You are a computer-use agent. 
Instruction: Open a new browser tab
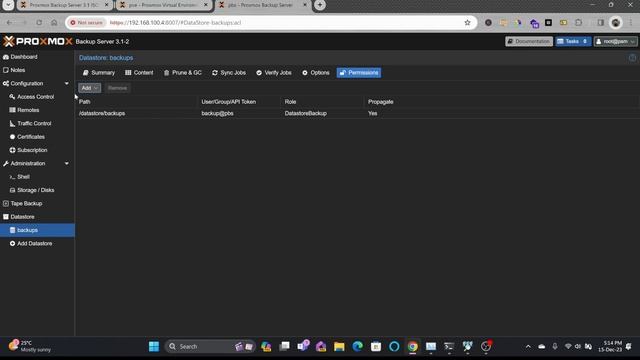pyautogui.click(x=320, y=5)
